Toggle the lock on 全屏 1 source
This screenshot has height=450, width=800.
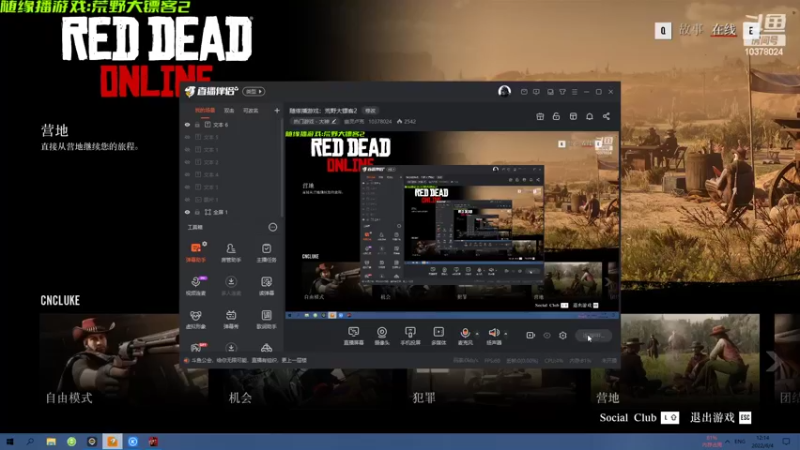pyautogui.click(x=197, y=212)
